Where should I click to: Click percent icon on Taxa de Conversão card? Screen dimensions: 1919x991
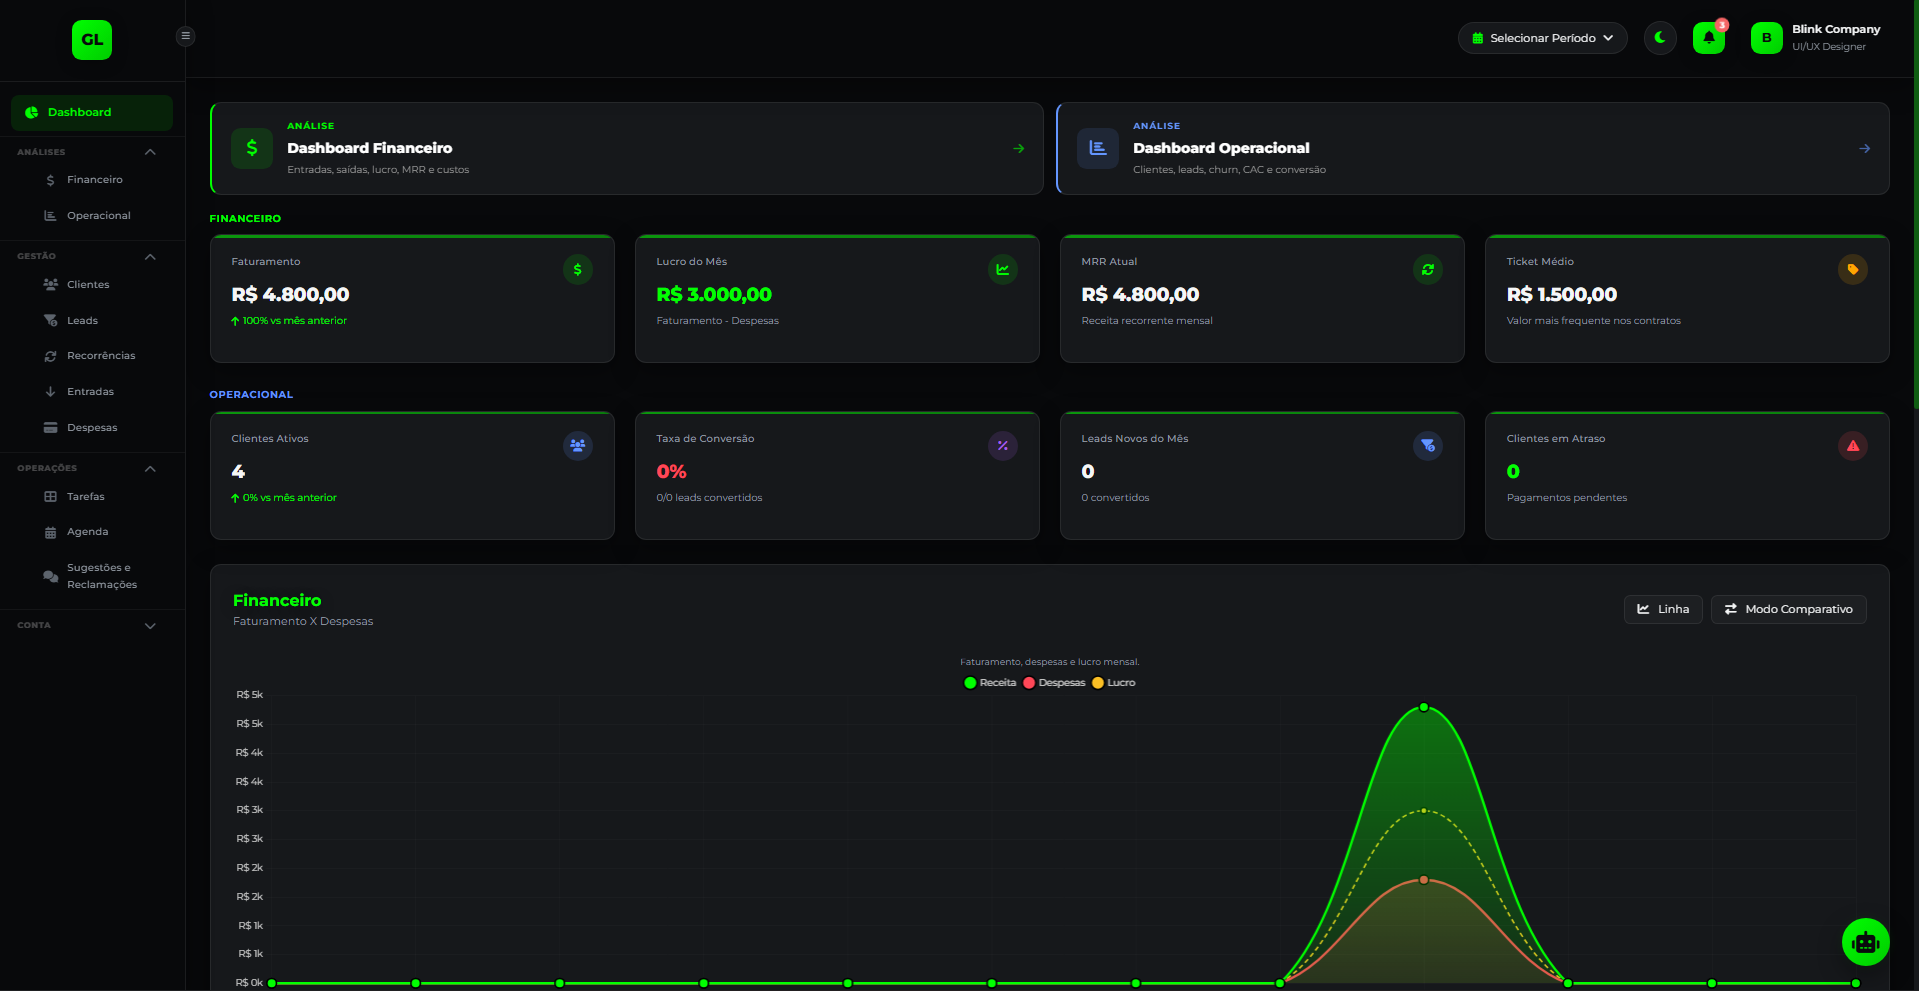click(1003, 446)
